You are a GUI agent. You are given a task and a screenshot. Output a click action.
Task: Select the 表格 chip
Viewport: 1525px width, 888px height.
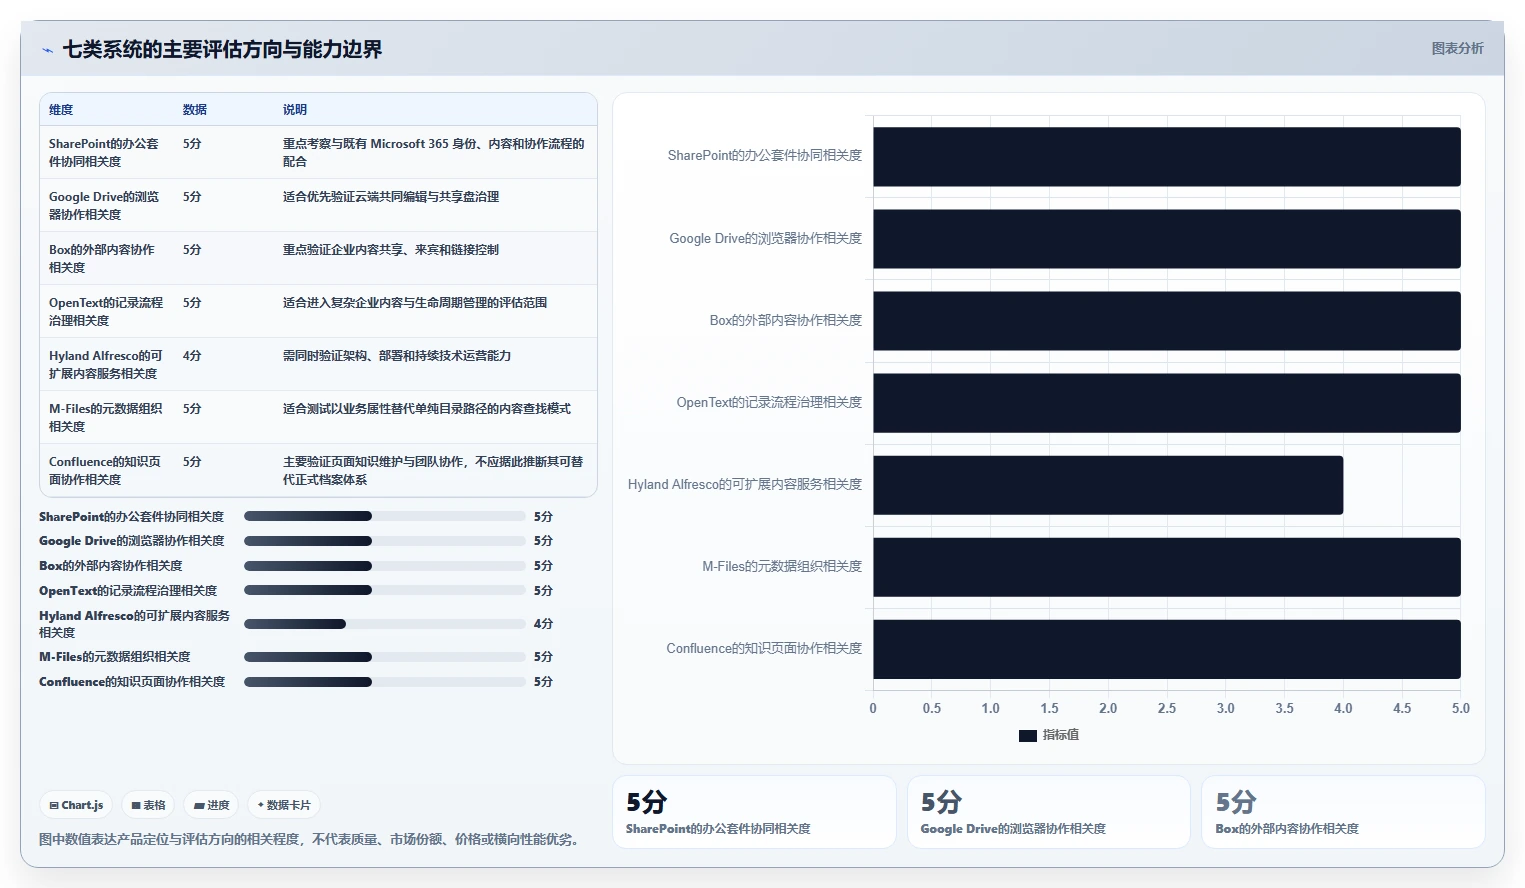point(148,805)
